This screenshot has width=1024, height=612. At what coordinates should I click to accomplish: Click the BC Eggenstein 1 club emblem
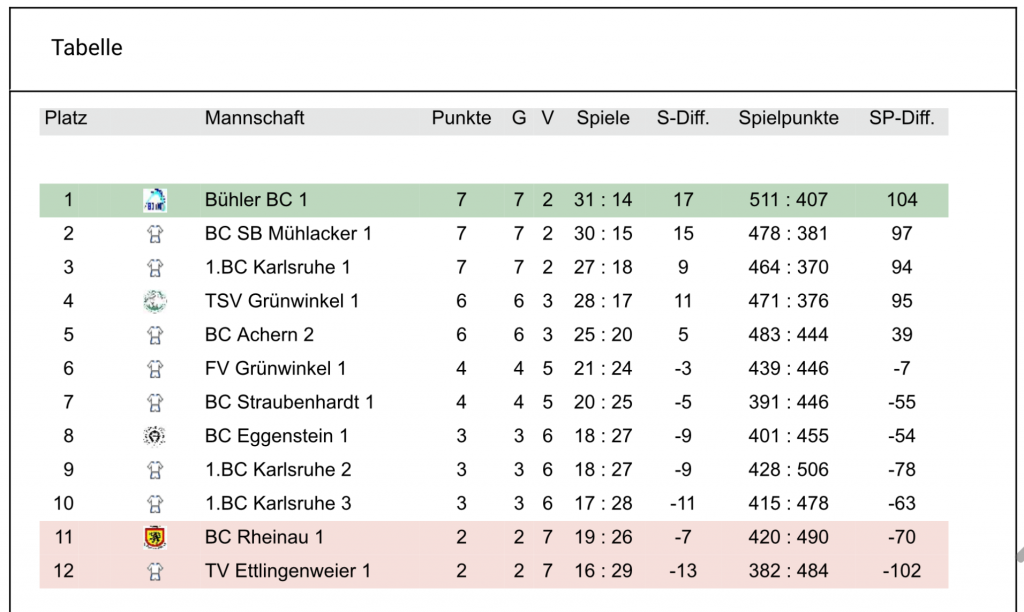[155, 436]
